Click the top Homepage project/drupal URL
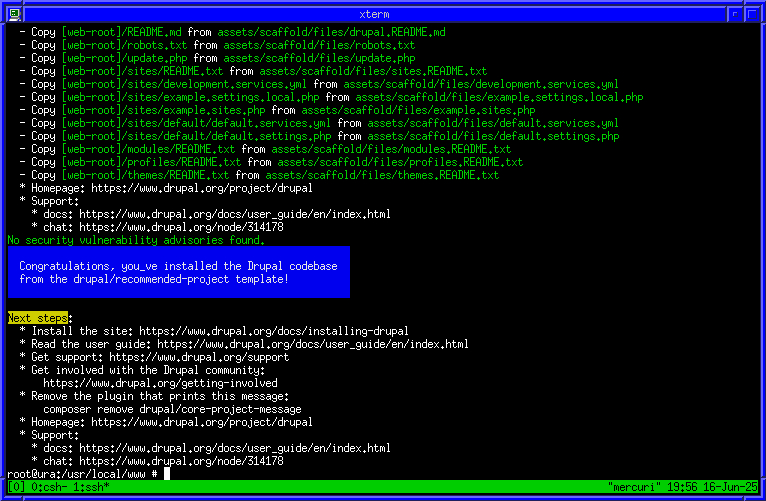Image resolution: width=766 pixels, height=501 pixels. 202,188
